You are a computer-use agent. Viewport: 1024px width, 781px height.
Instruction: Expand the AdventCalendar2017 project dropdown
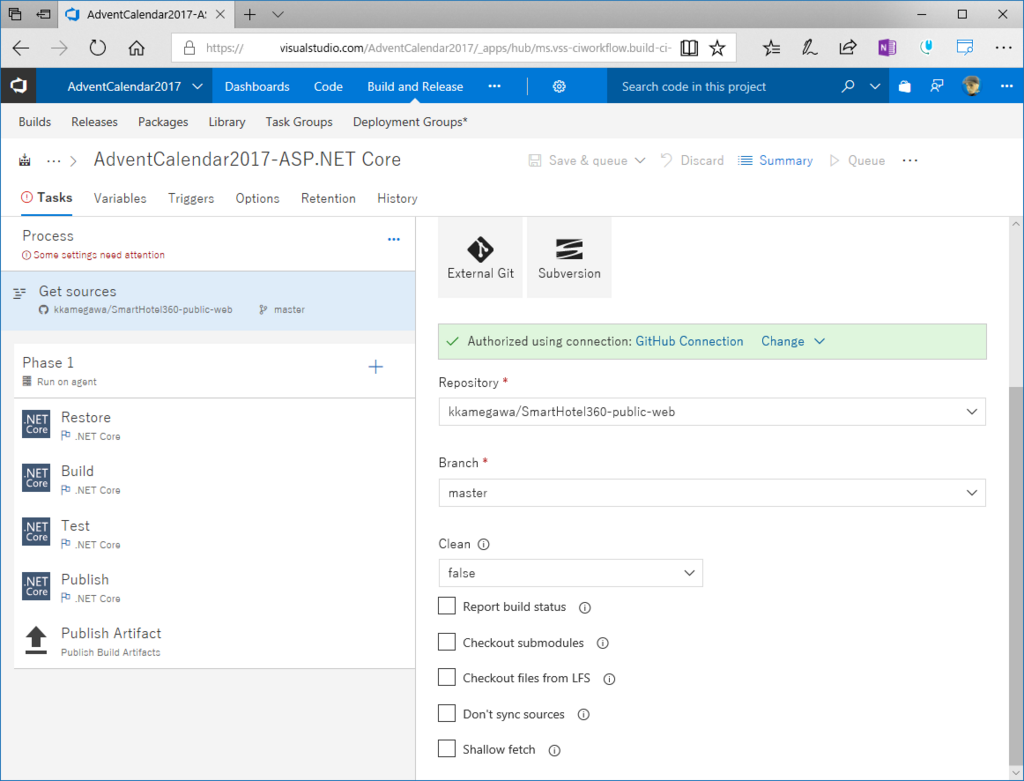197,86
